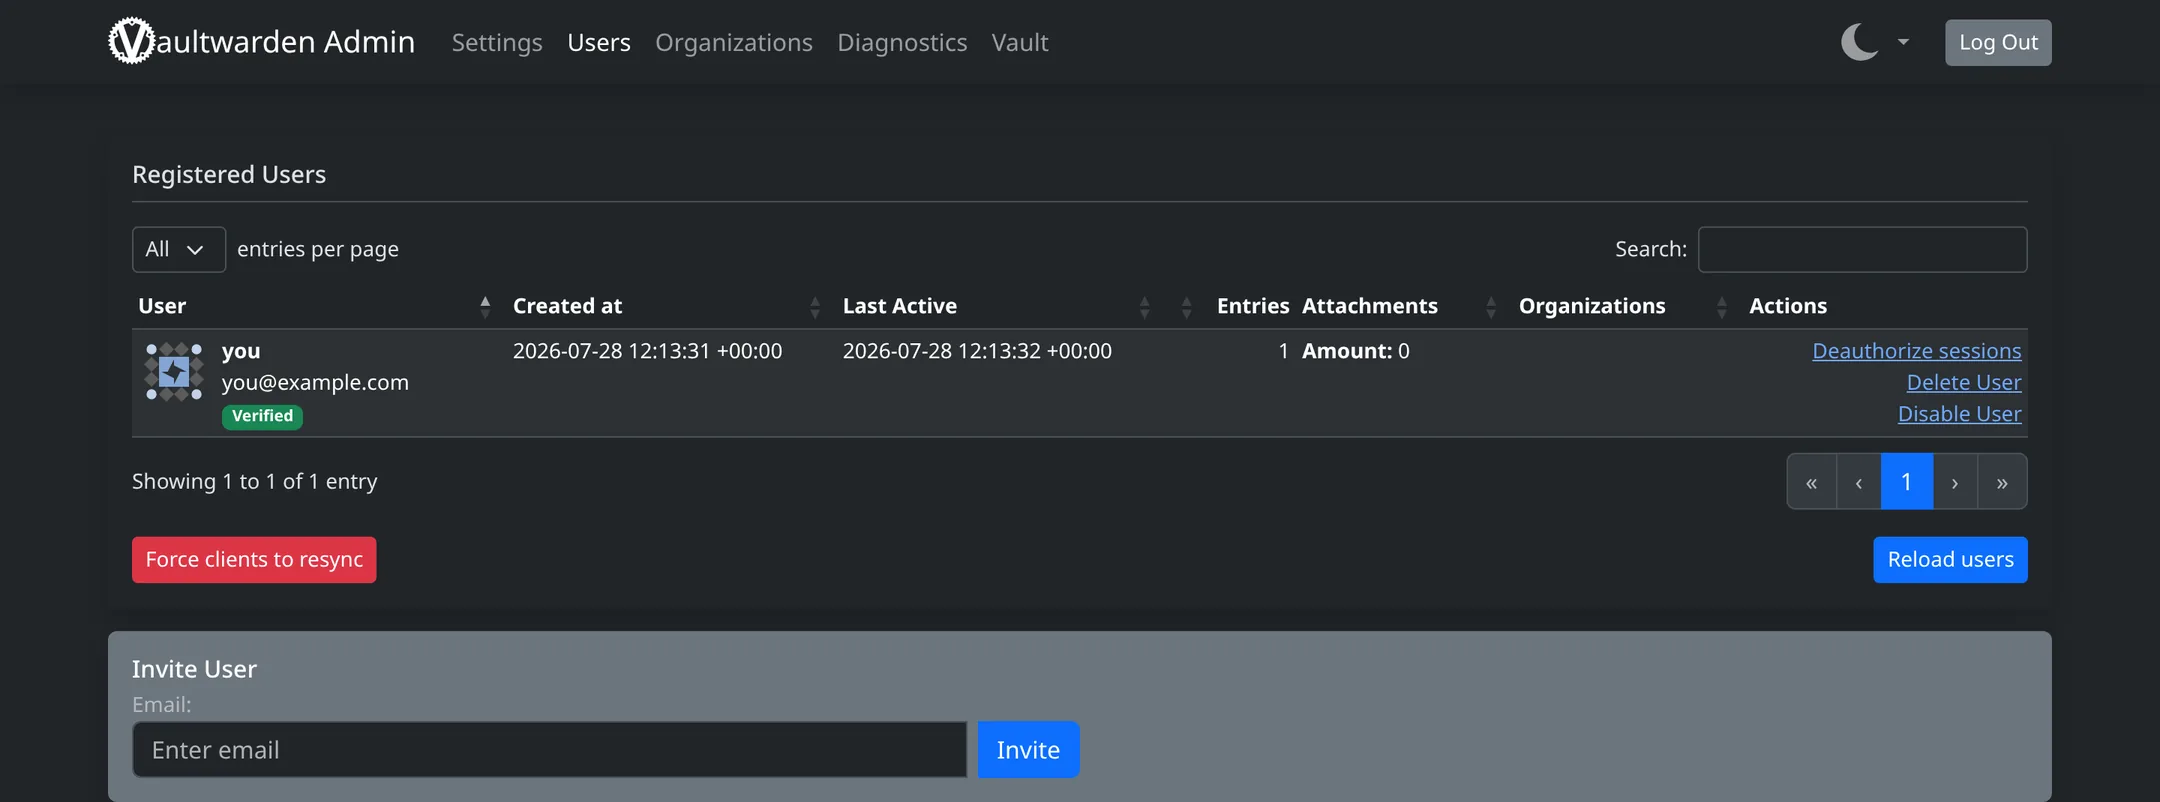2160x802 pixels.
Task: Click the Invite User heading
Action: tap(194, 669)
